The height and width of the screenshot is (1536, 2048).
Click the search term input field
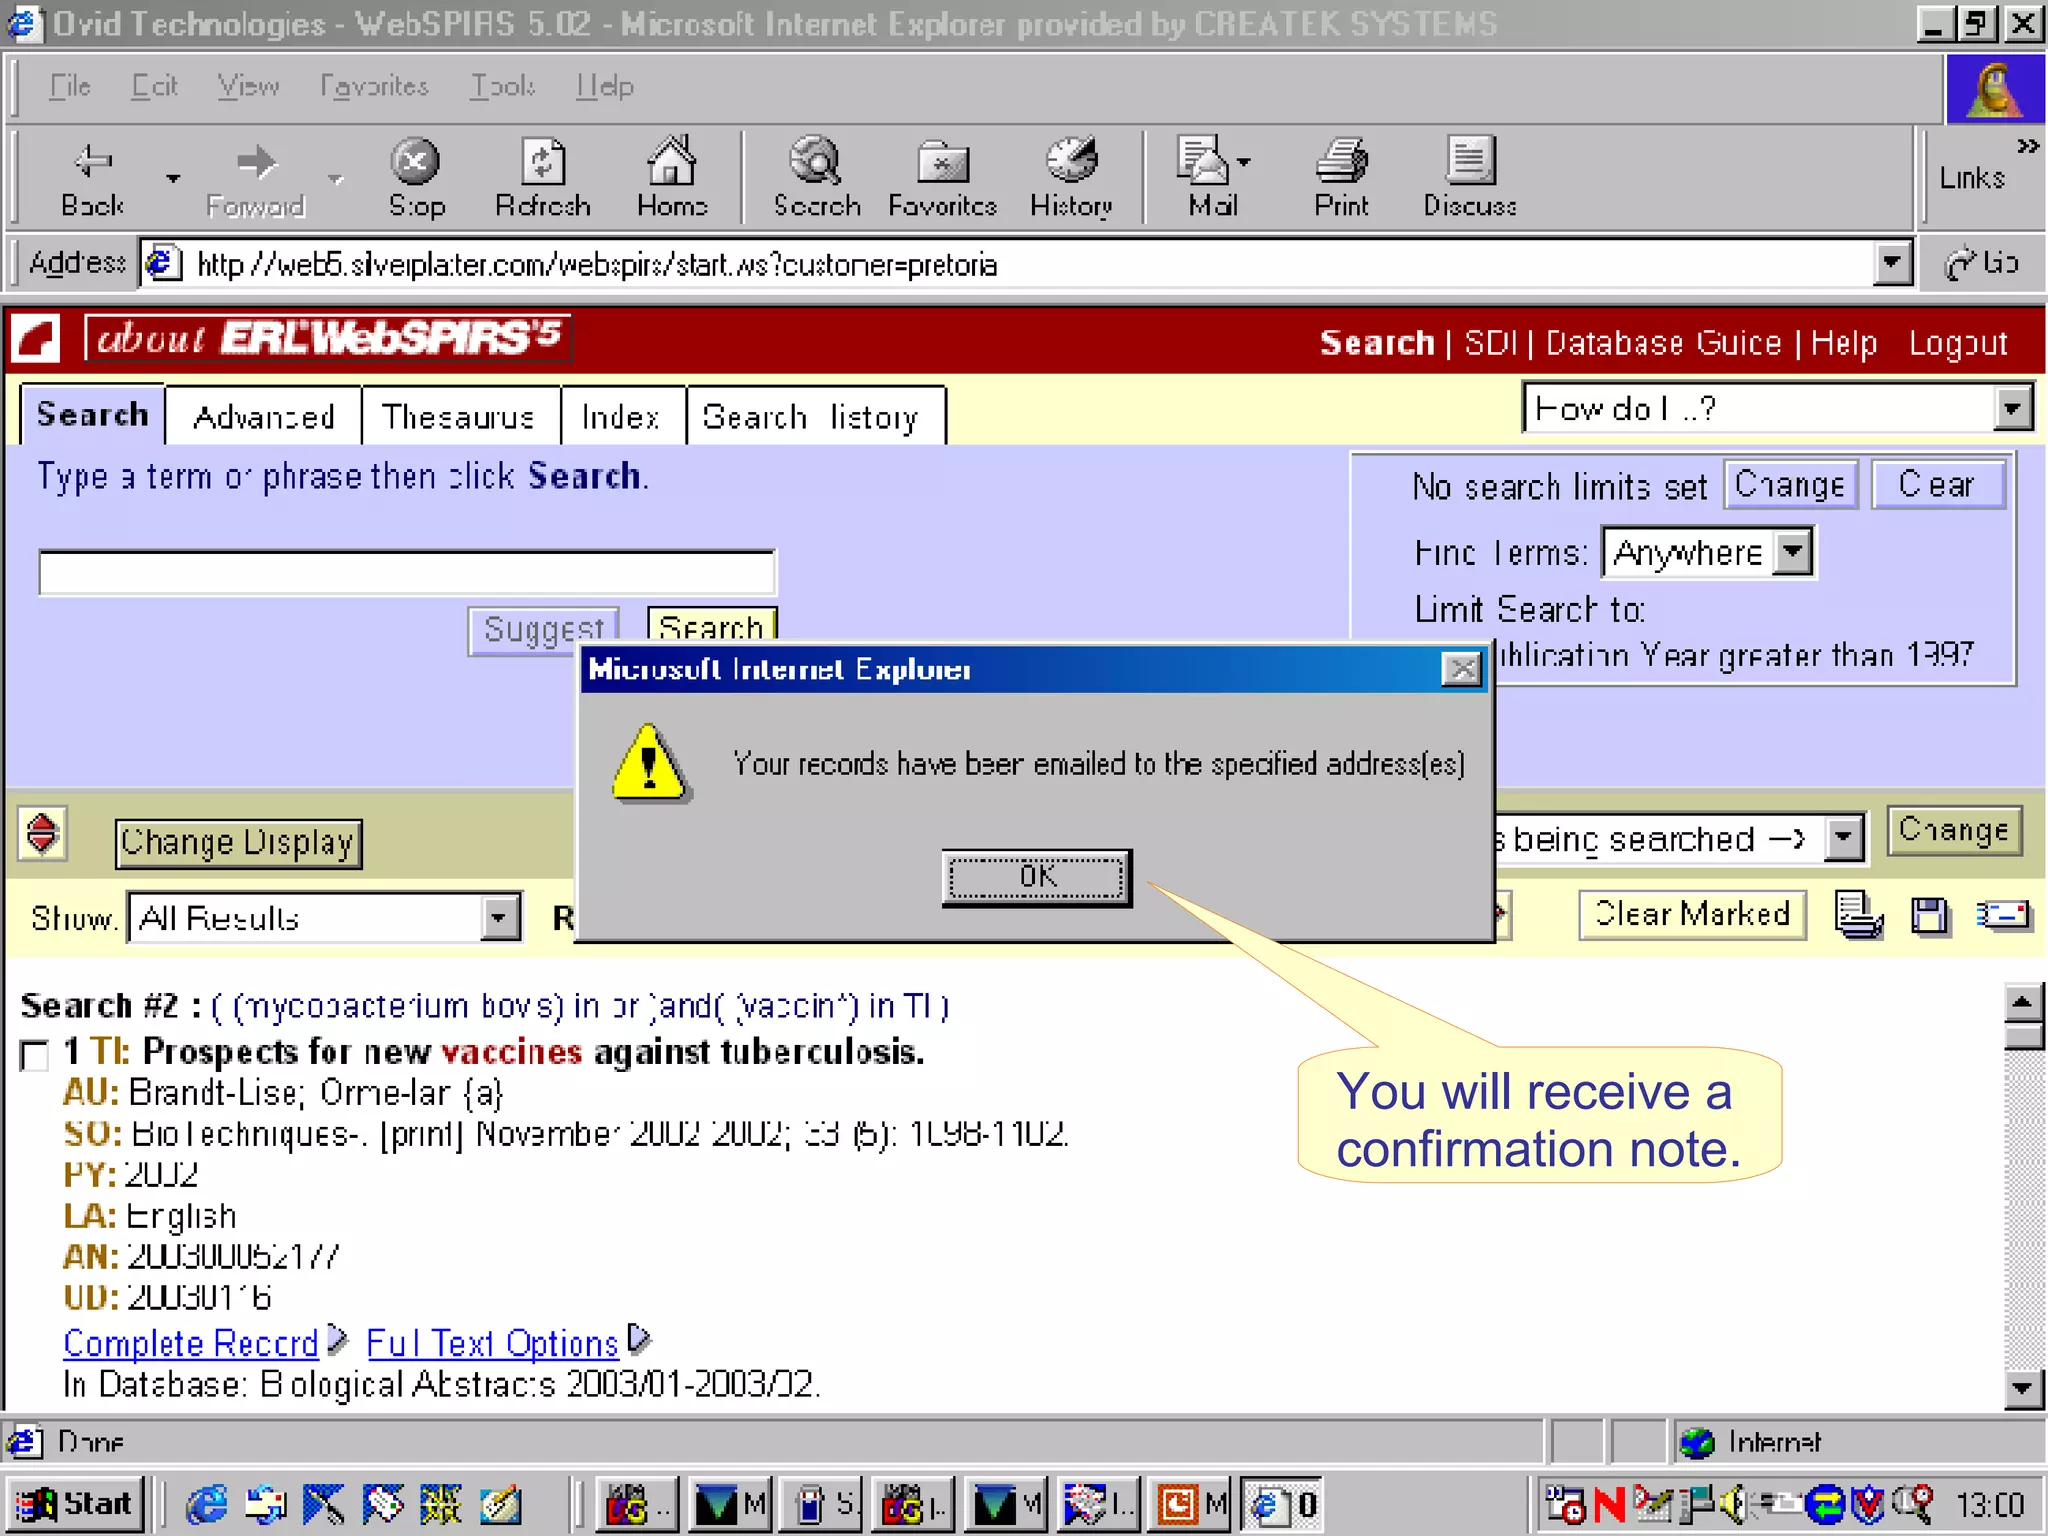click(406, 572)
